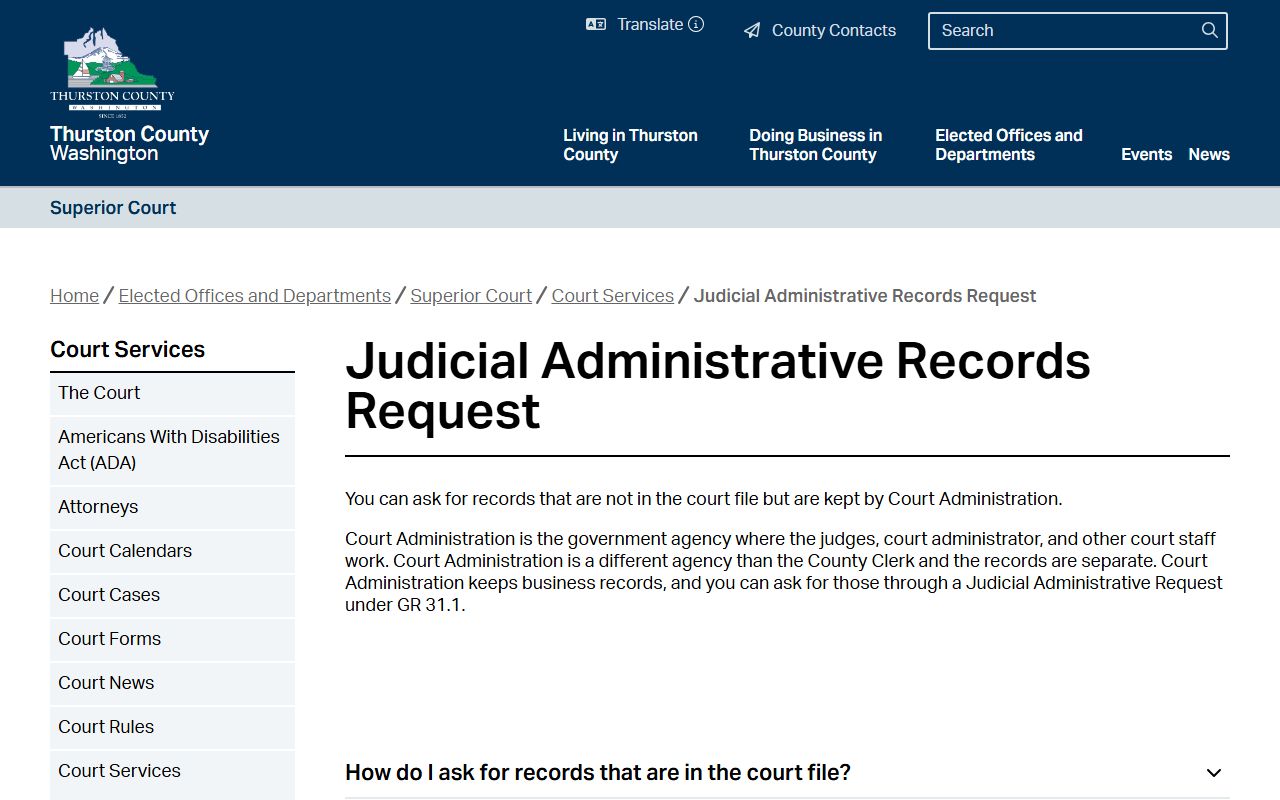Click 'How do I ask for records that are in the court file?' heading
Viewport: 1280px width, 800px height.
click(598, 773)
